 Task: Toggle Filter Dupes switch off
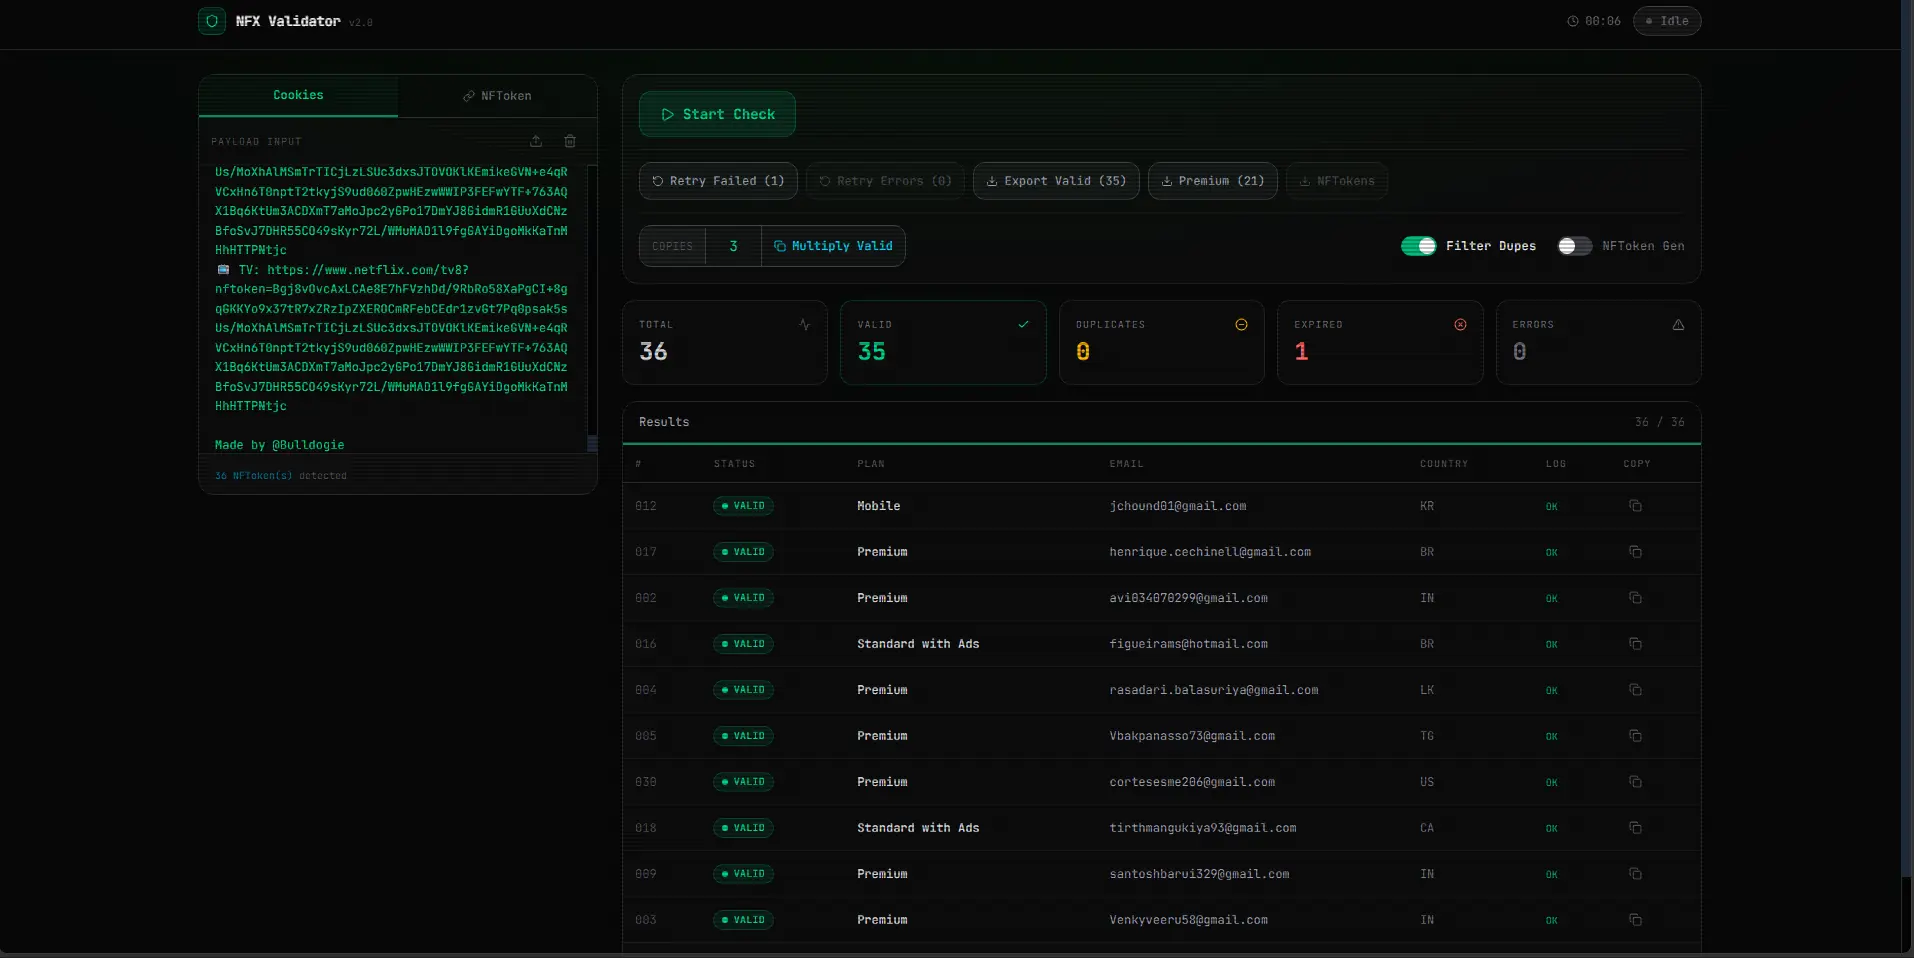pyautogui.click(x=1418, y=246)
